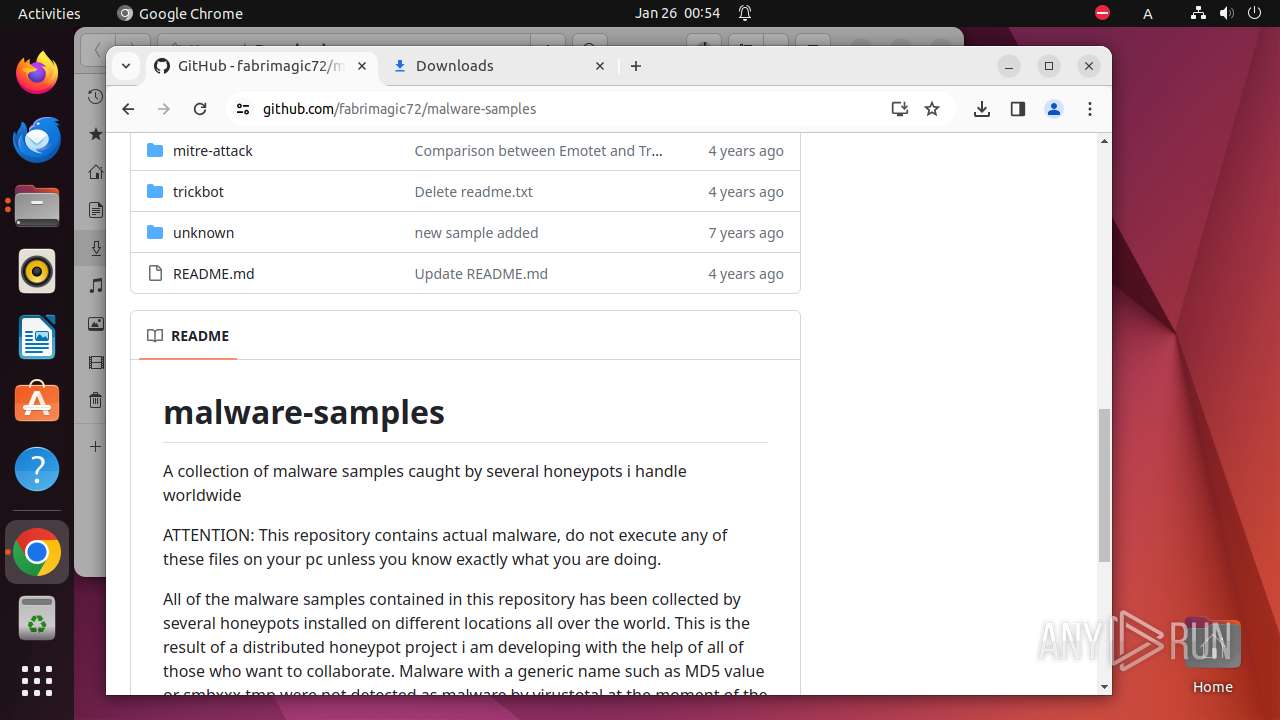This screenshot has width=1280, height=720.
Task: Close the GitHub tab
Action: coord(362,66)
